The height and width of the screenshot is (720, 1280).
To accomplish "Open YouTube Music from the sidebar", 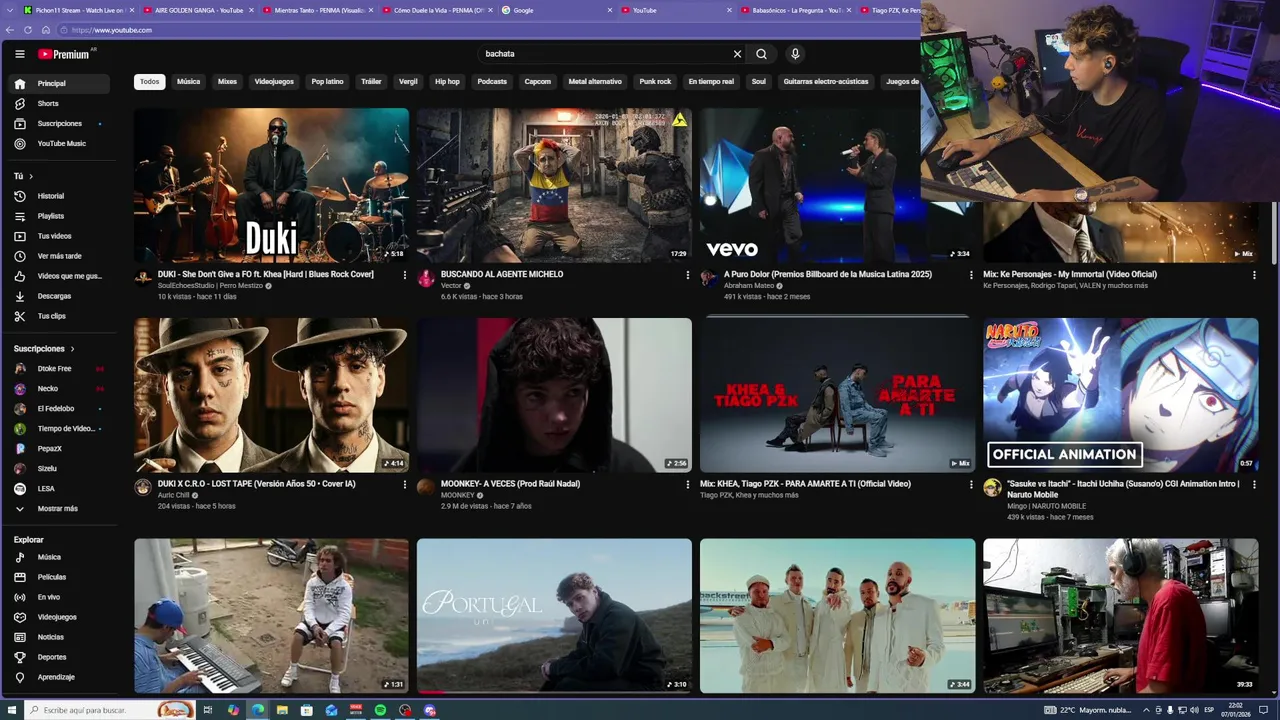I will 60,144.
